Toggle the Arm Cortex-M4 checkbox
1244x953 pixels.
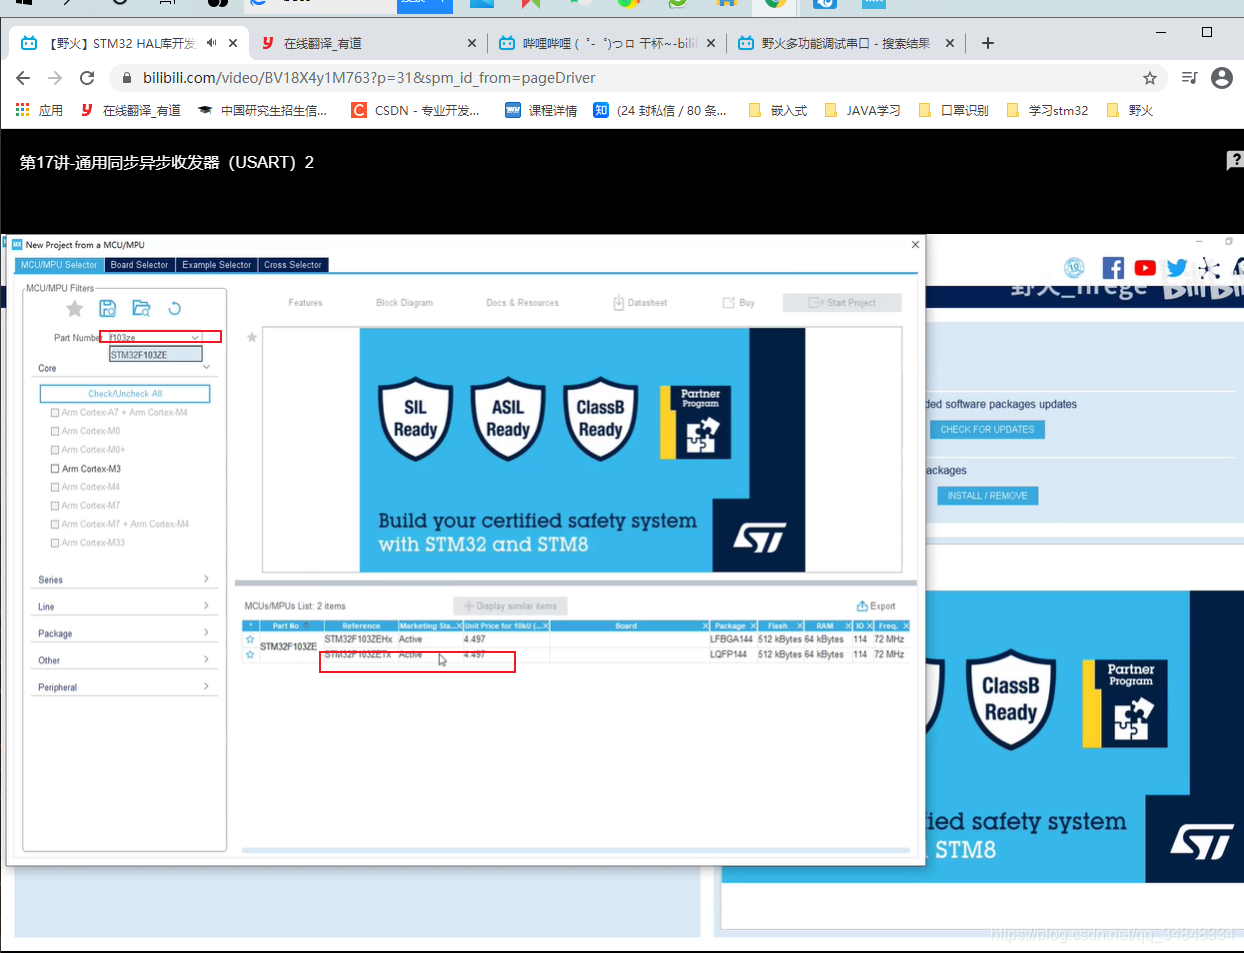pos(55,487)
